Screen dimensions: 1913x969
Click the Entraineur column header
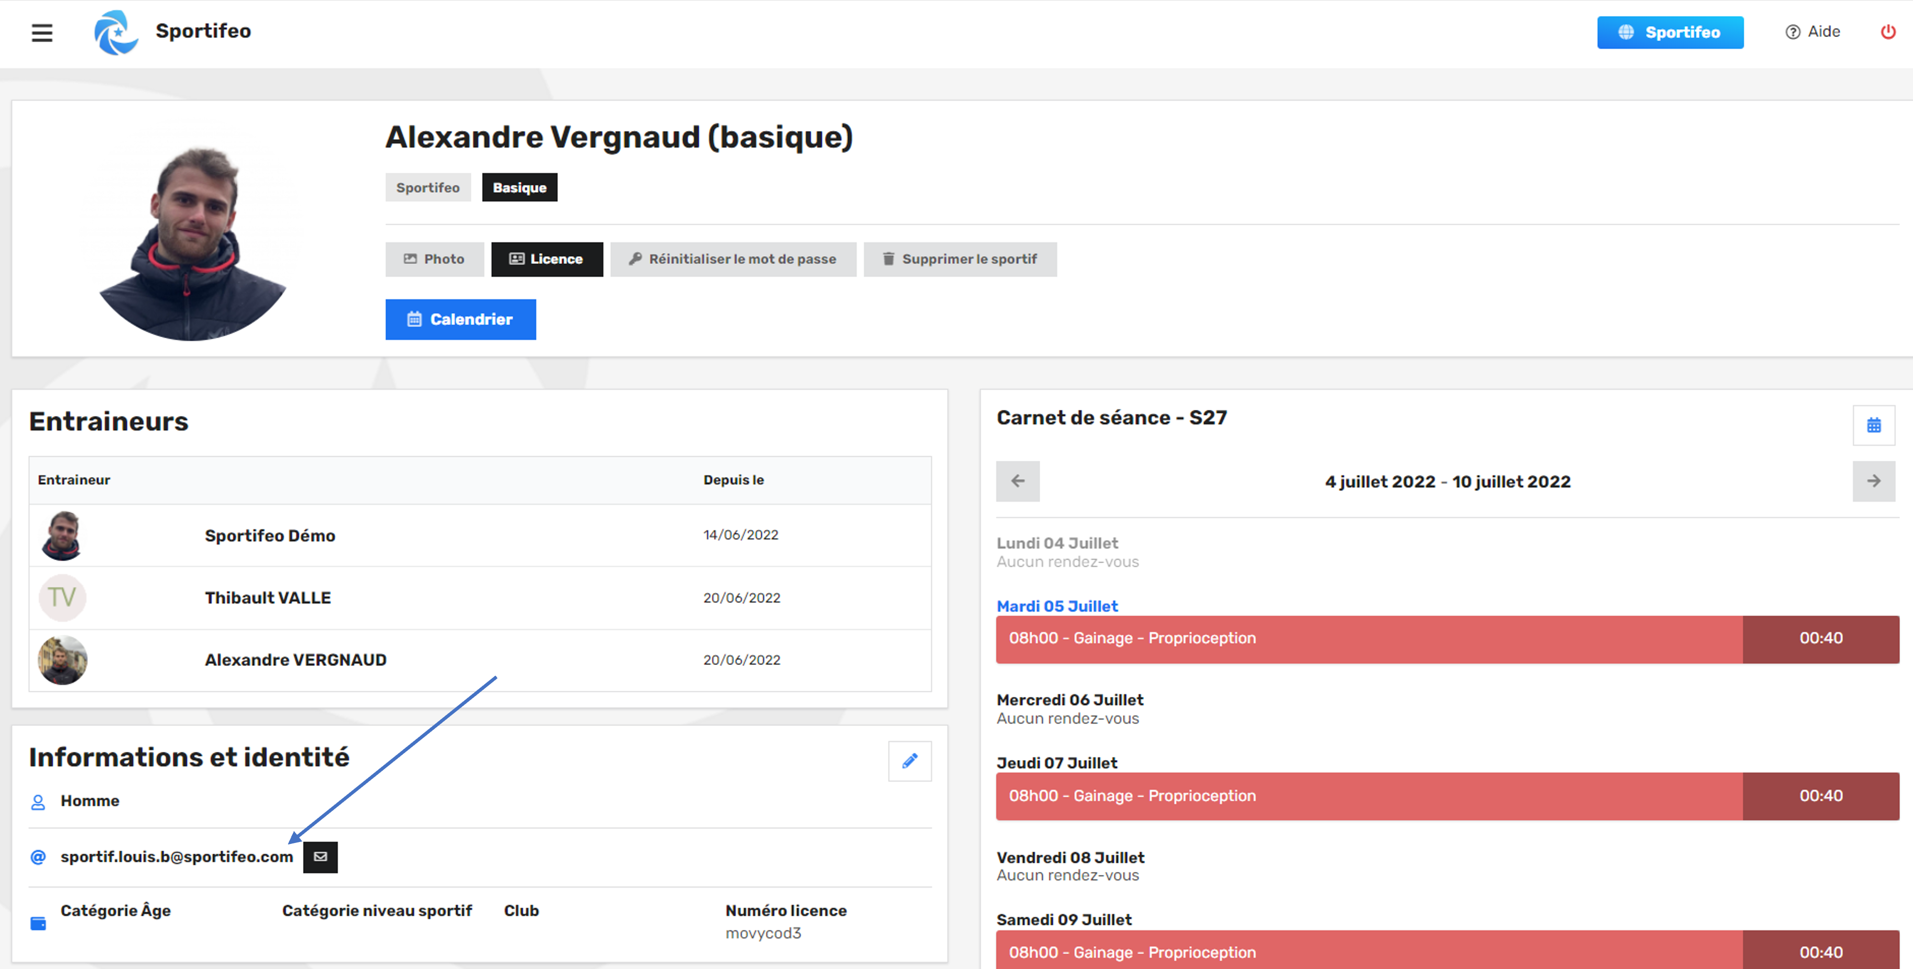(74, 480)
